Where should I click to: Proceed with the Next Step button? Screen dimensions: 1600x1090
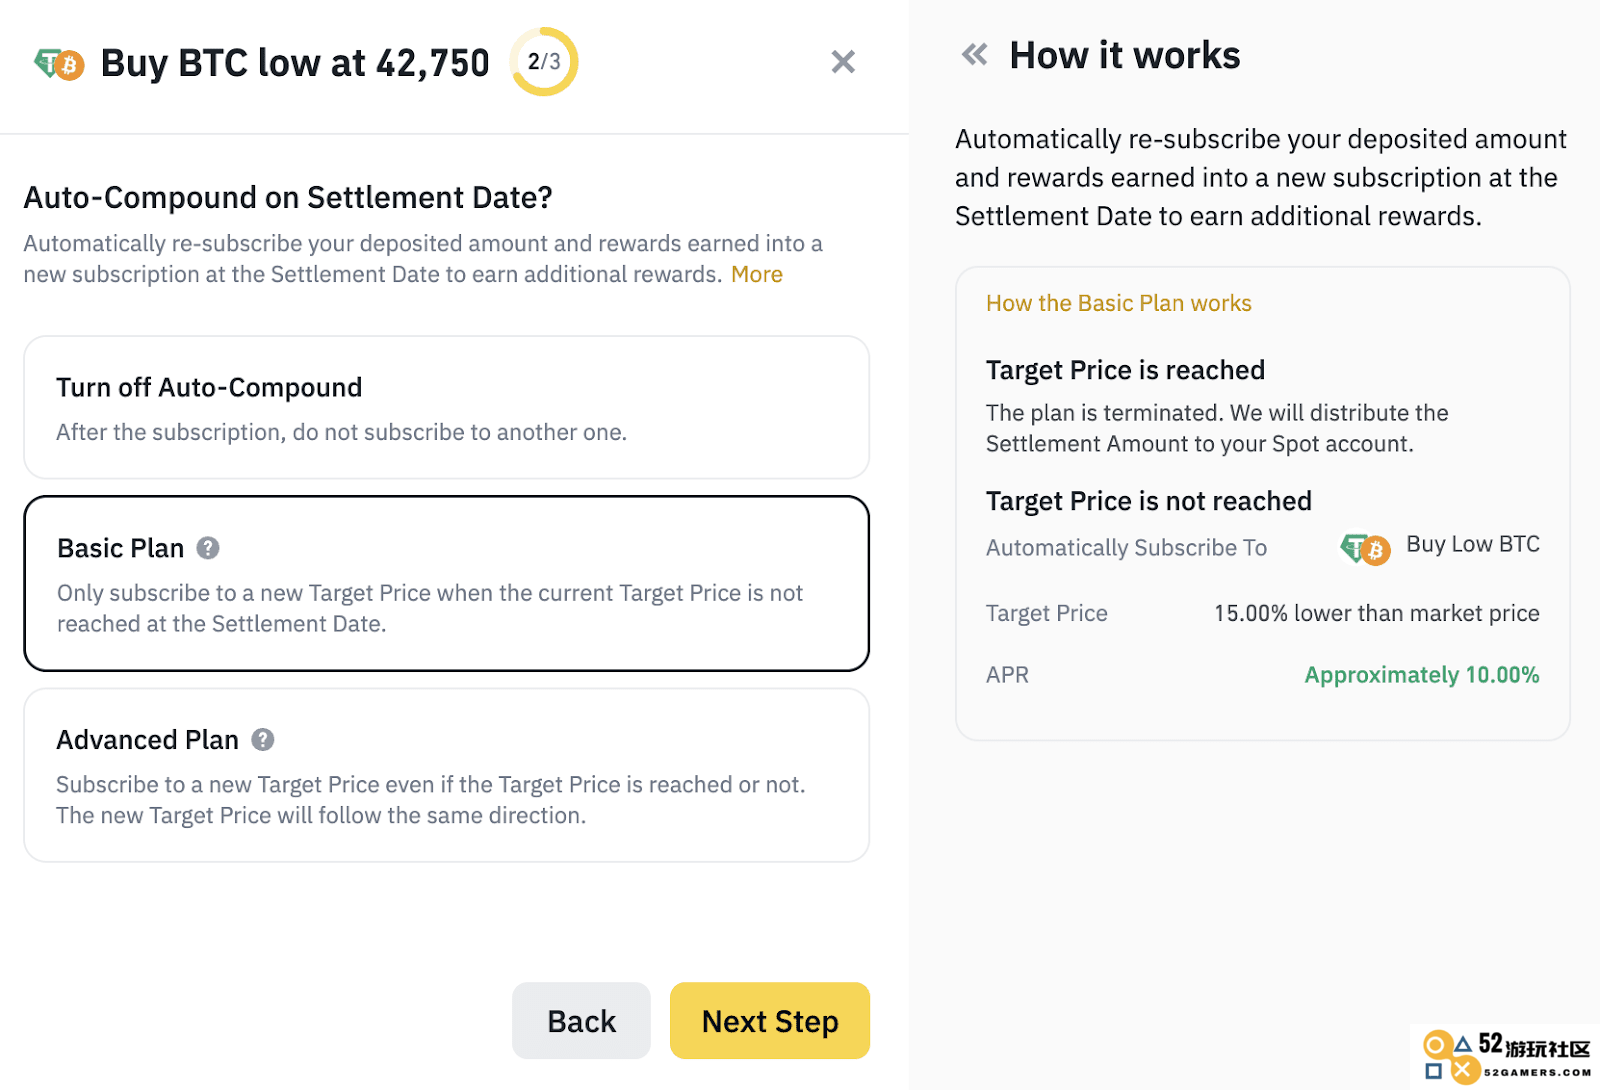[770, 1021]
